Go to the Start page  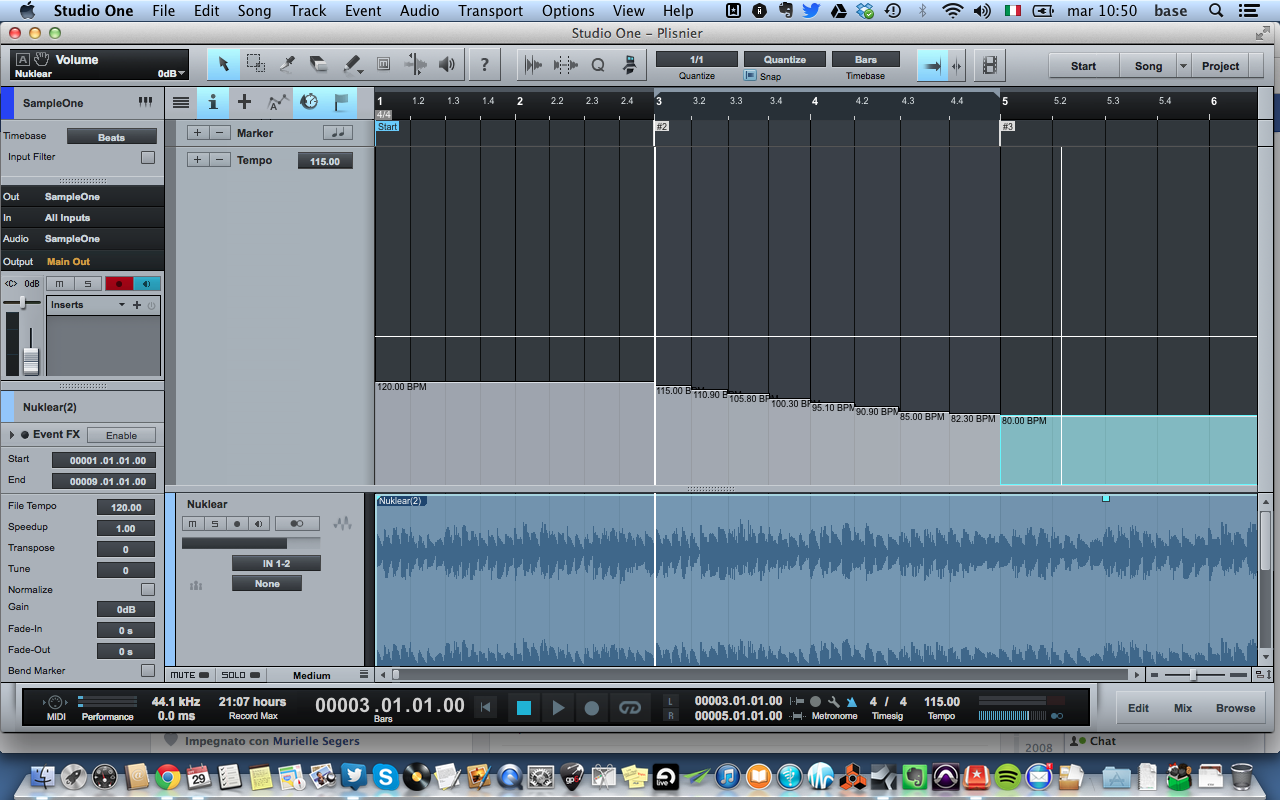pyautogui.click(x=1083, y=66)
